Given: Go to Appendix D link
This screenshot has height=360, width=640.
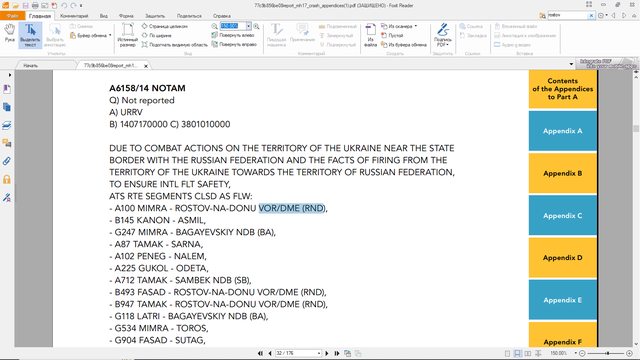Looking at the screenshot, I should pyautogui.click(x=562, y=258).
